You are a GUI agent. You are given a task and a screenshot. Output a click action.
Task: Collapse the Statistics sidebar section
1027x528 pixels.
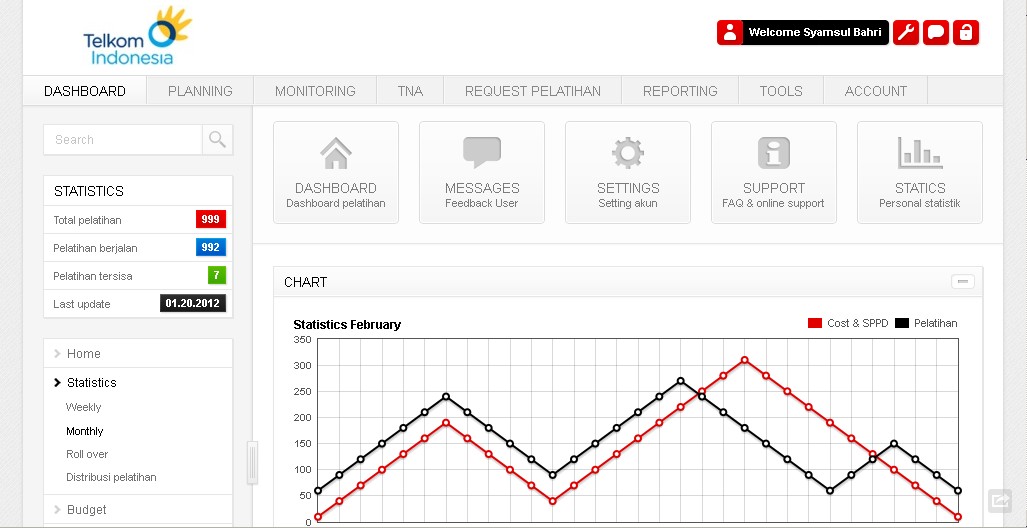click(91, 383)
